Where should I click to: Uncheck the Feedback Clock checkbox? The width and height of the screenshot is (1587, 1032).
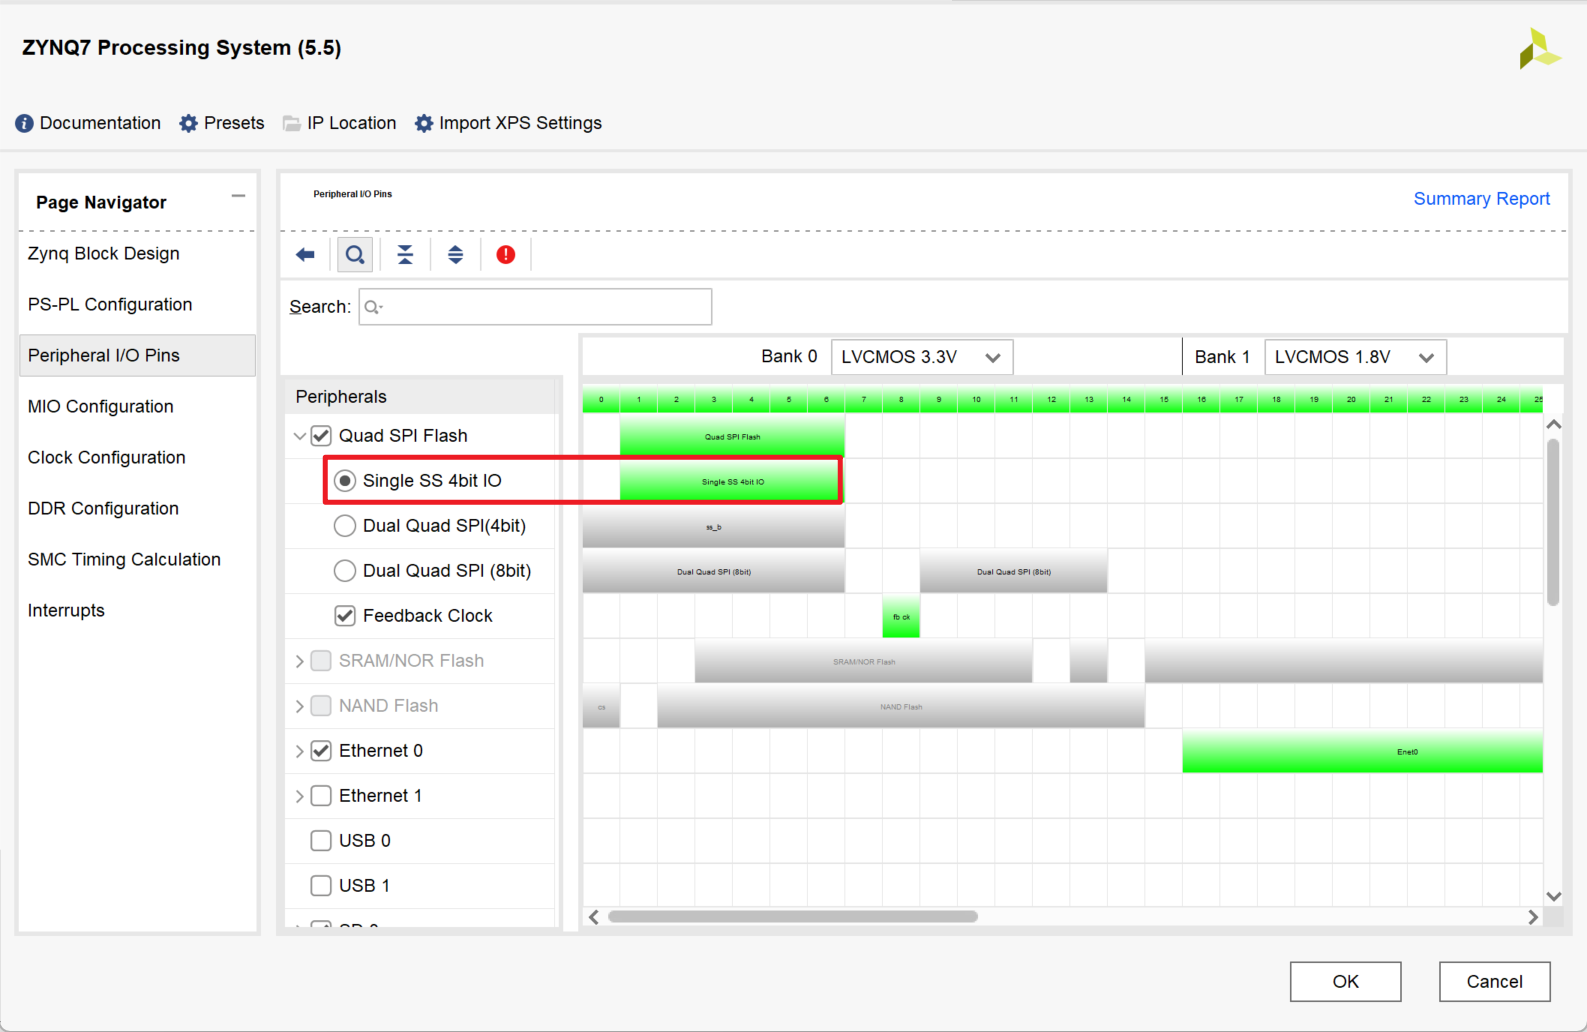(x=345, y=616)
